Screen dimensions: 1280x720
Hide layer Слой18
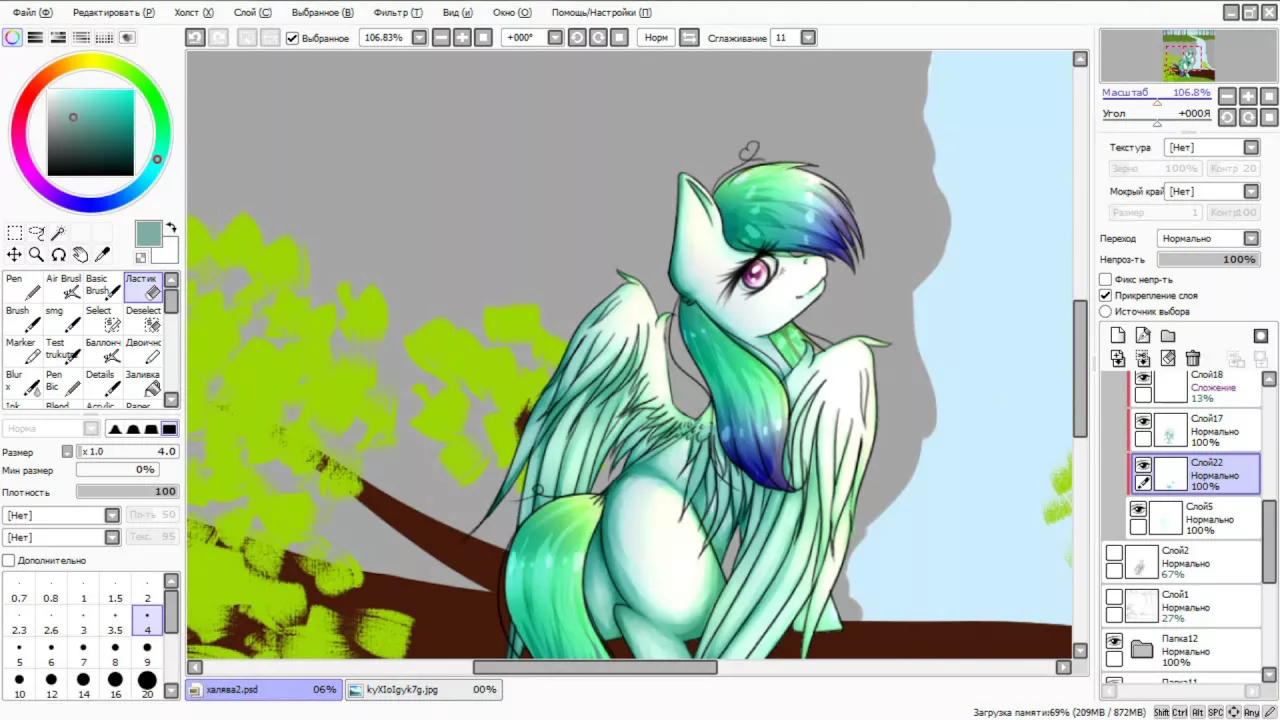pyautogui.click(x=1143, y=378)
